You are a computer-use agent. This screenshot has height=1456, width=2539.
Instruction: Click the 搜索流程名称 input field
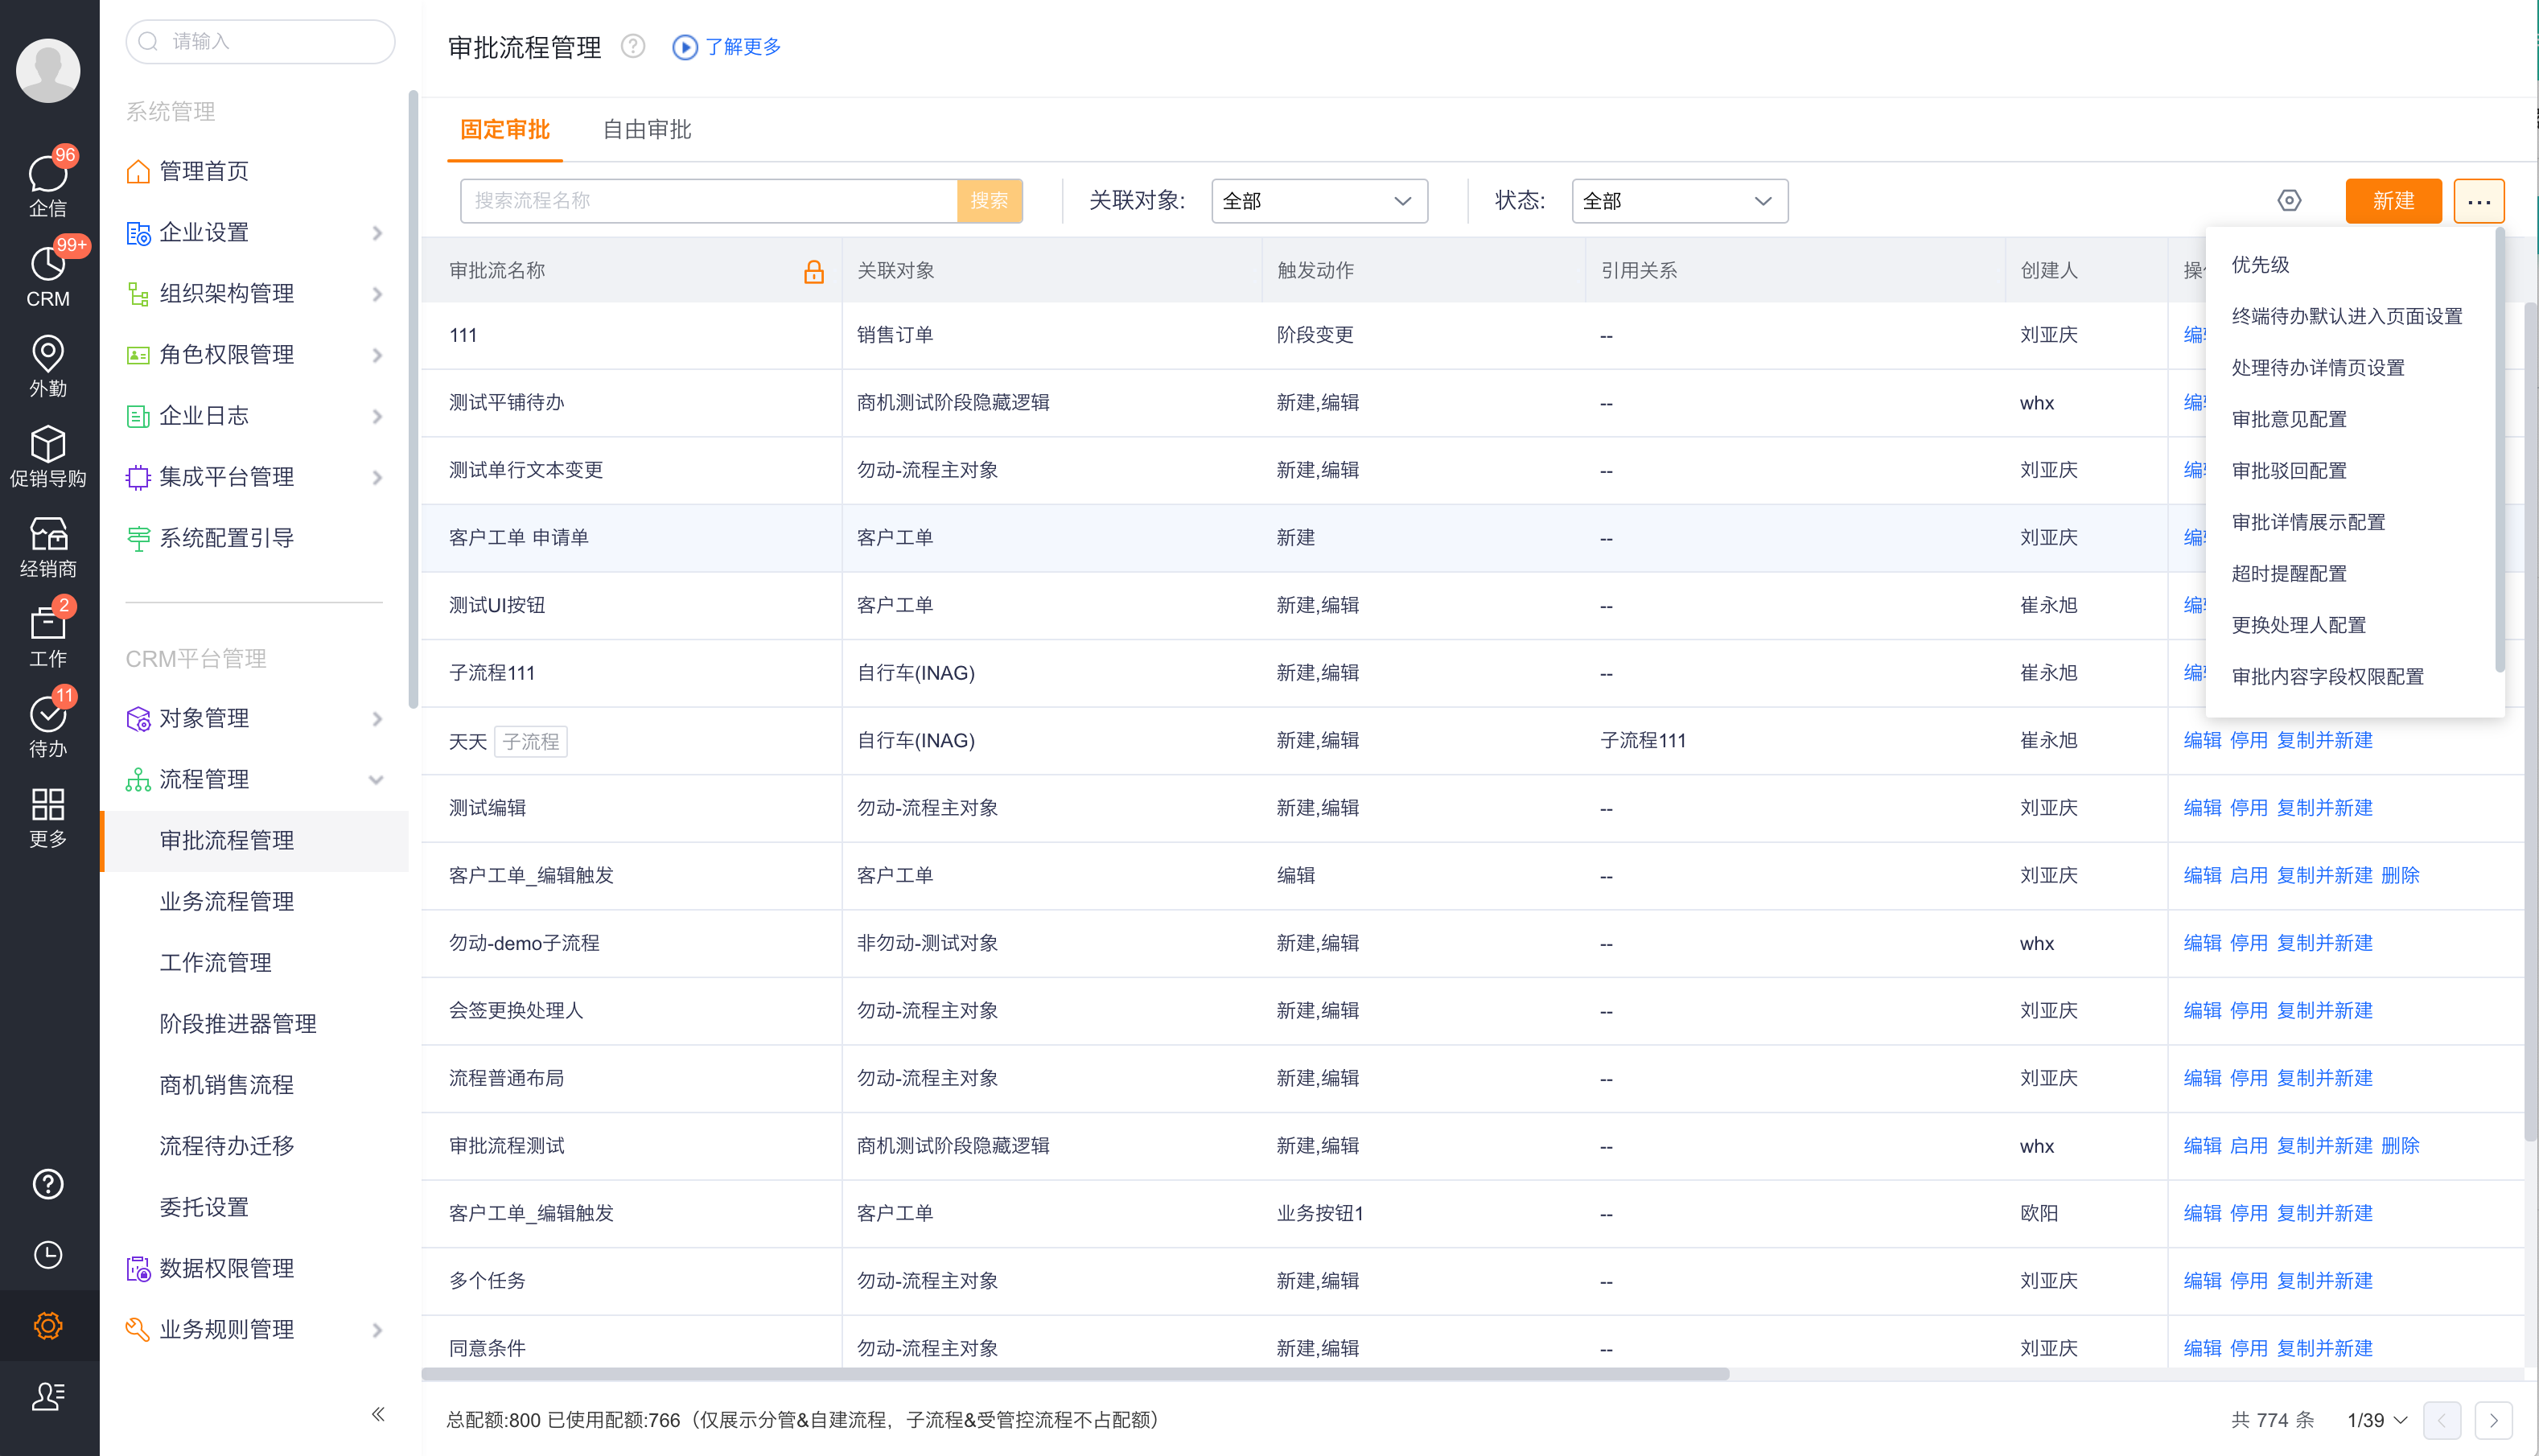708,201
